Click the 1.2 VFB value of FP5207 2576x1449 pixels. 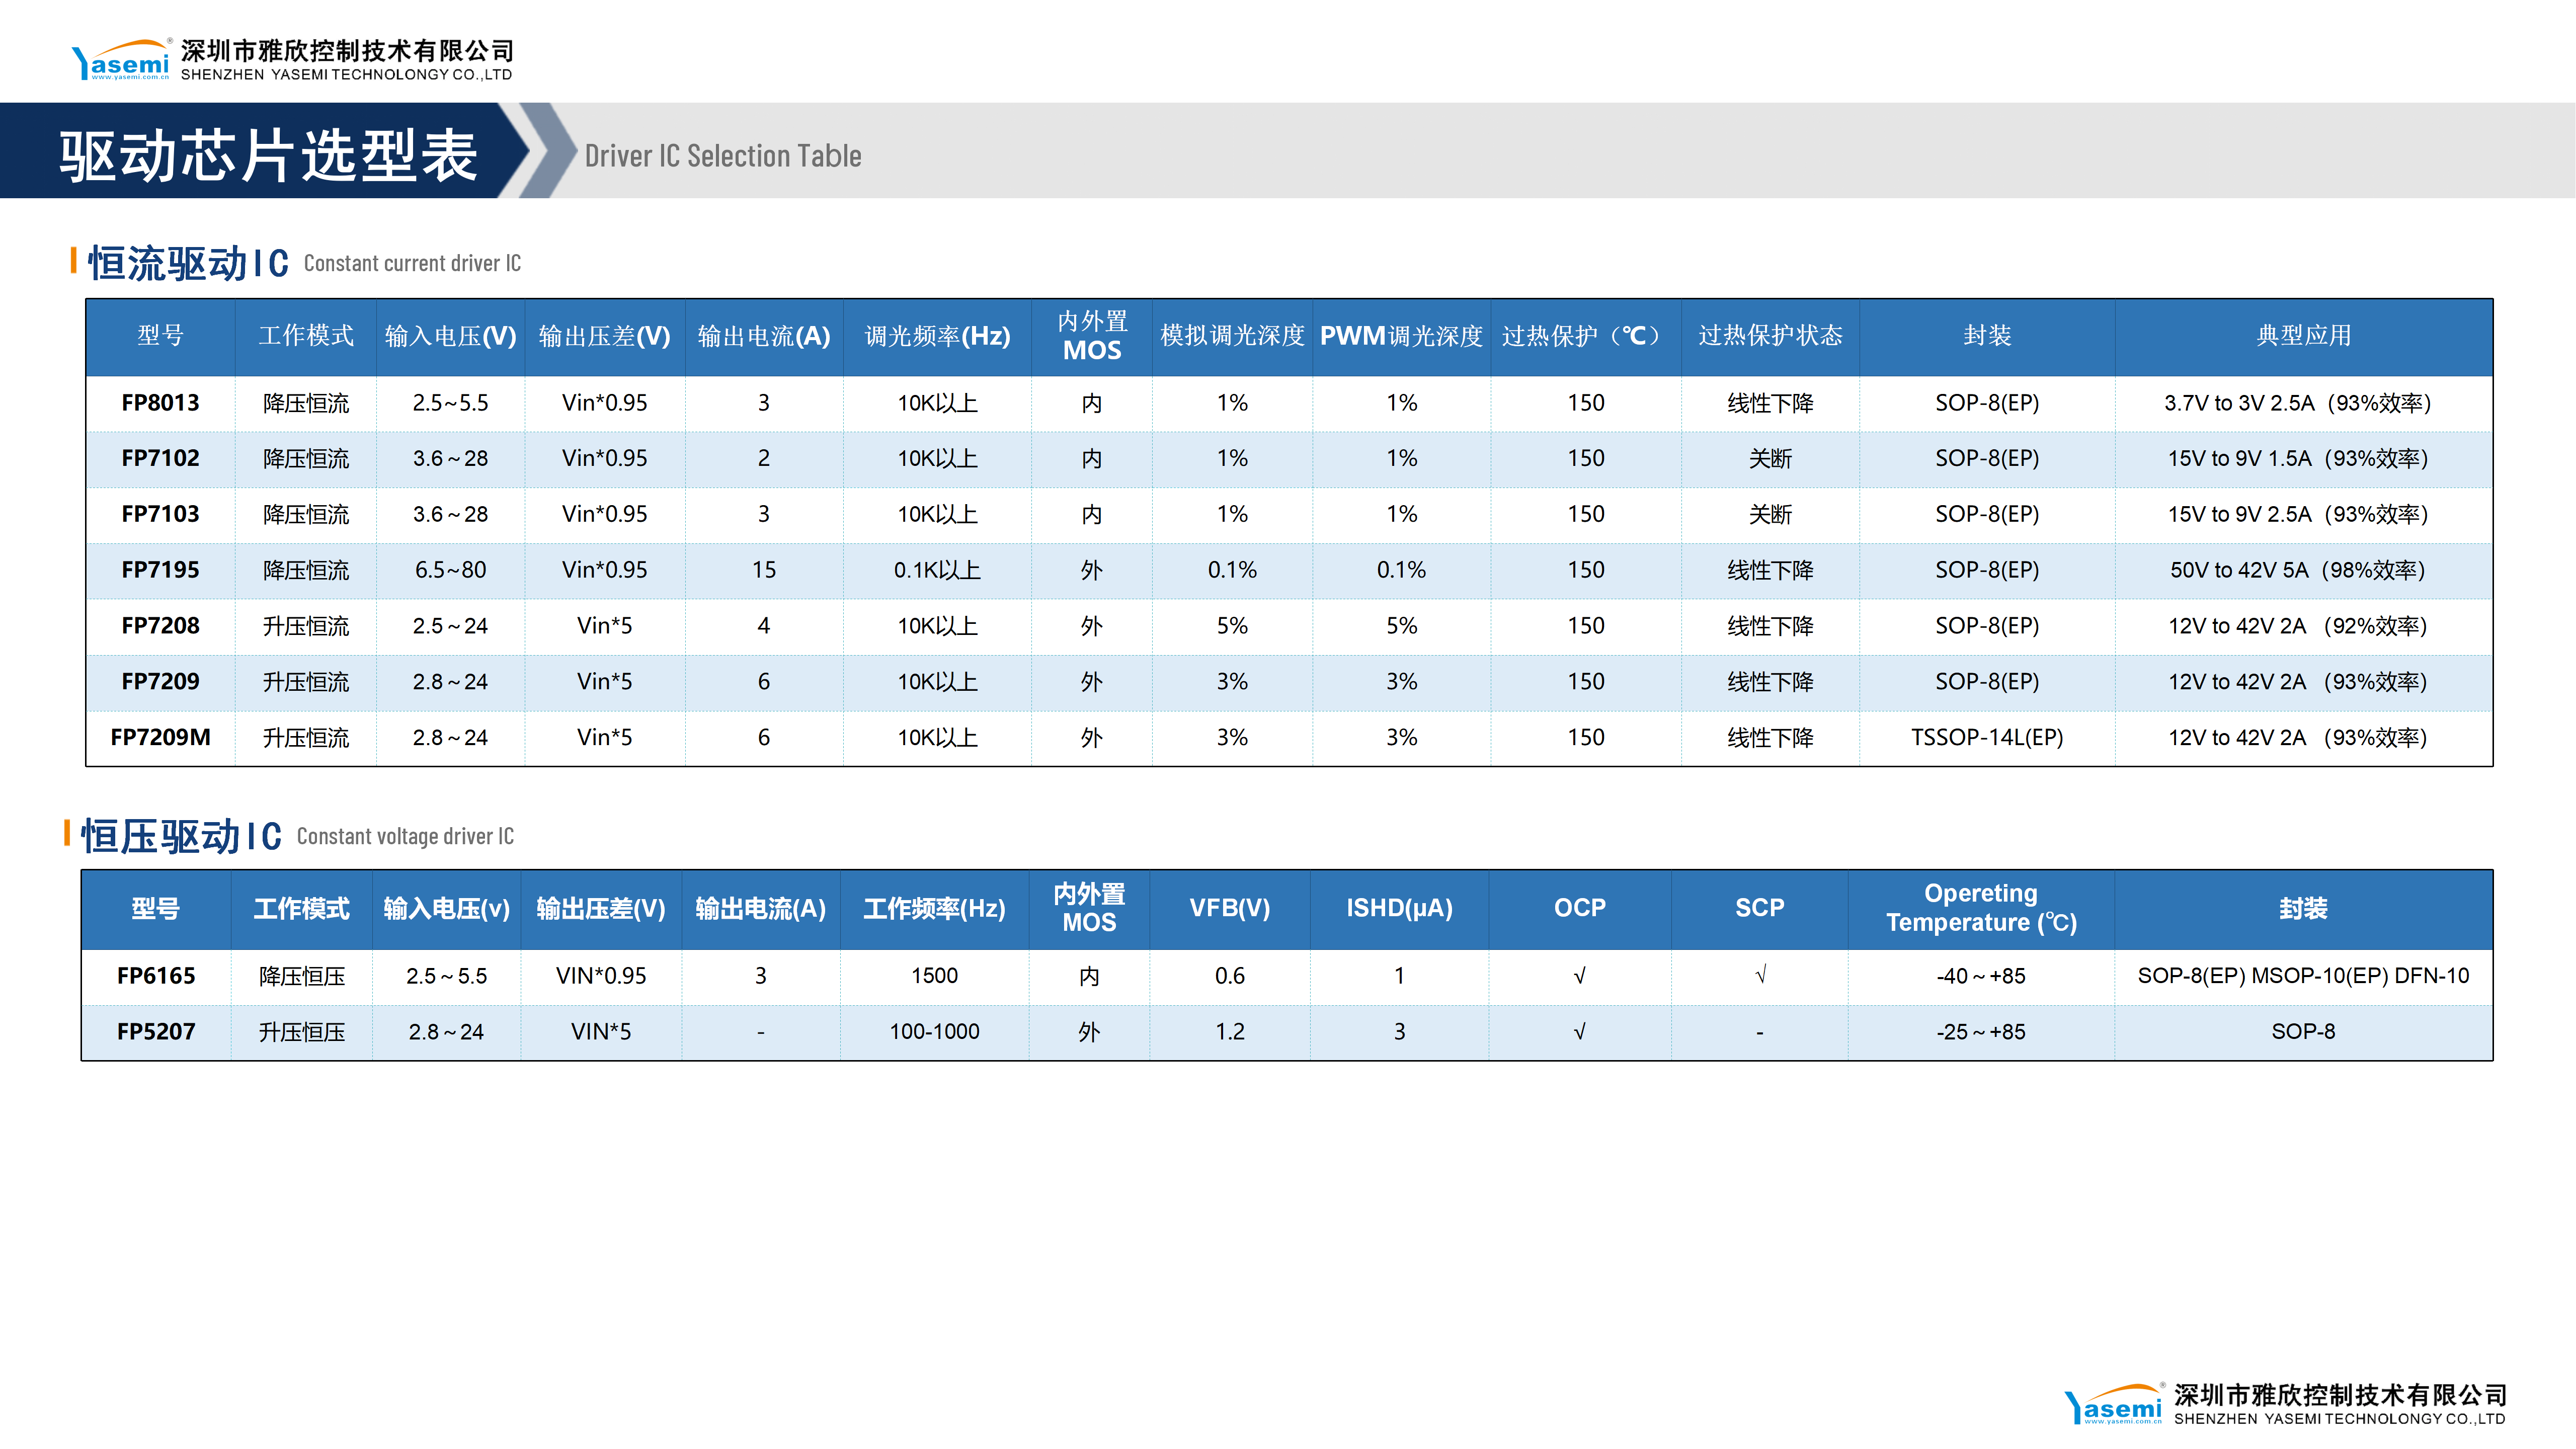tap(1229, 1032)
